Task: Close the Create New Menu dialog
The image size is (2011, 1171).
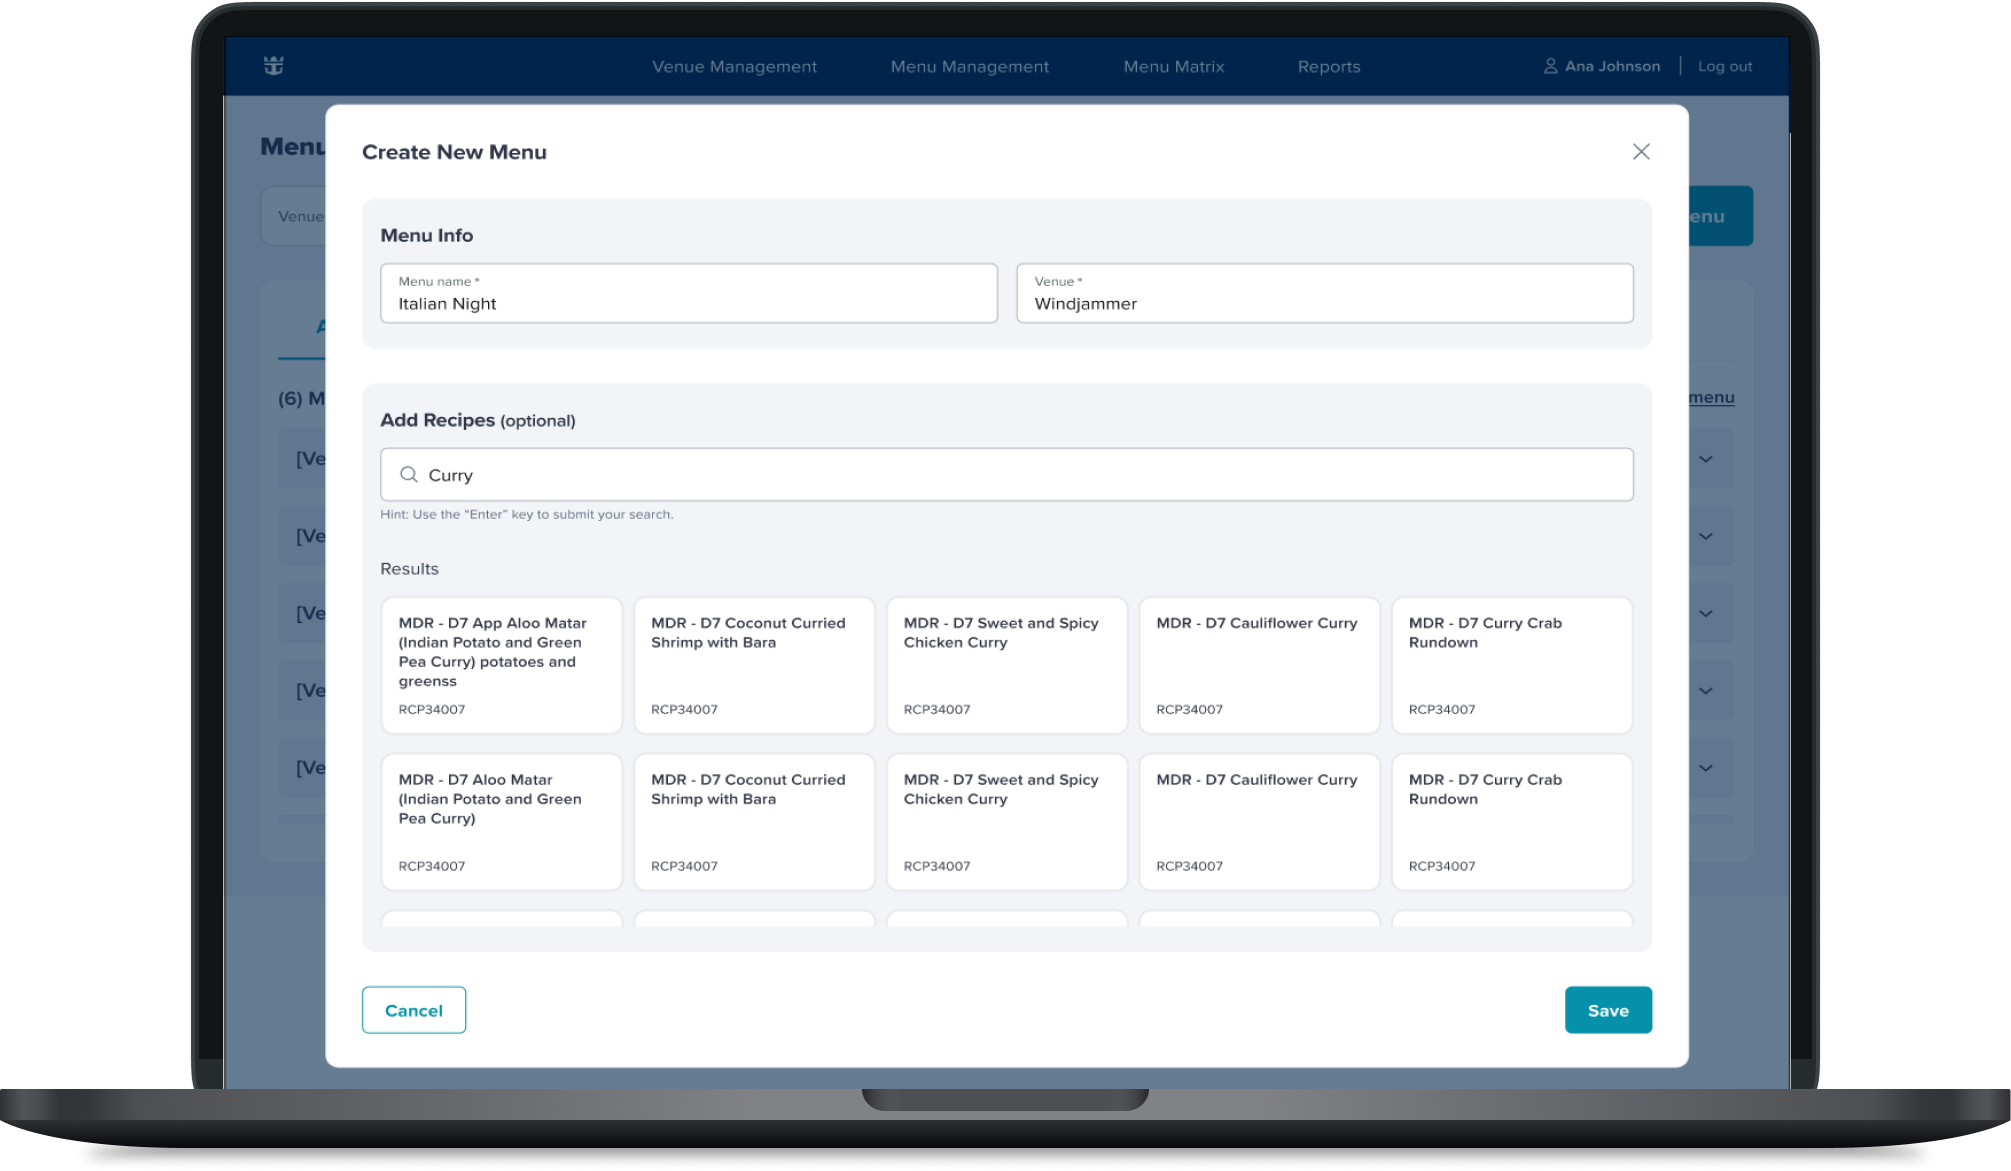Action: pyautogui.click(x=1641, y=152)
